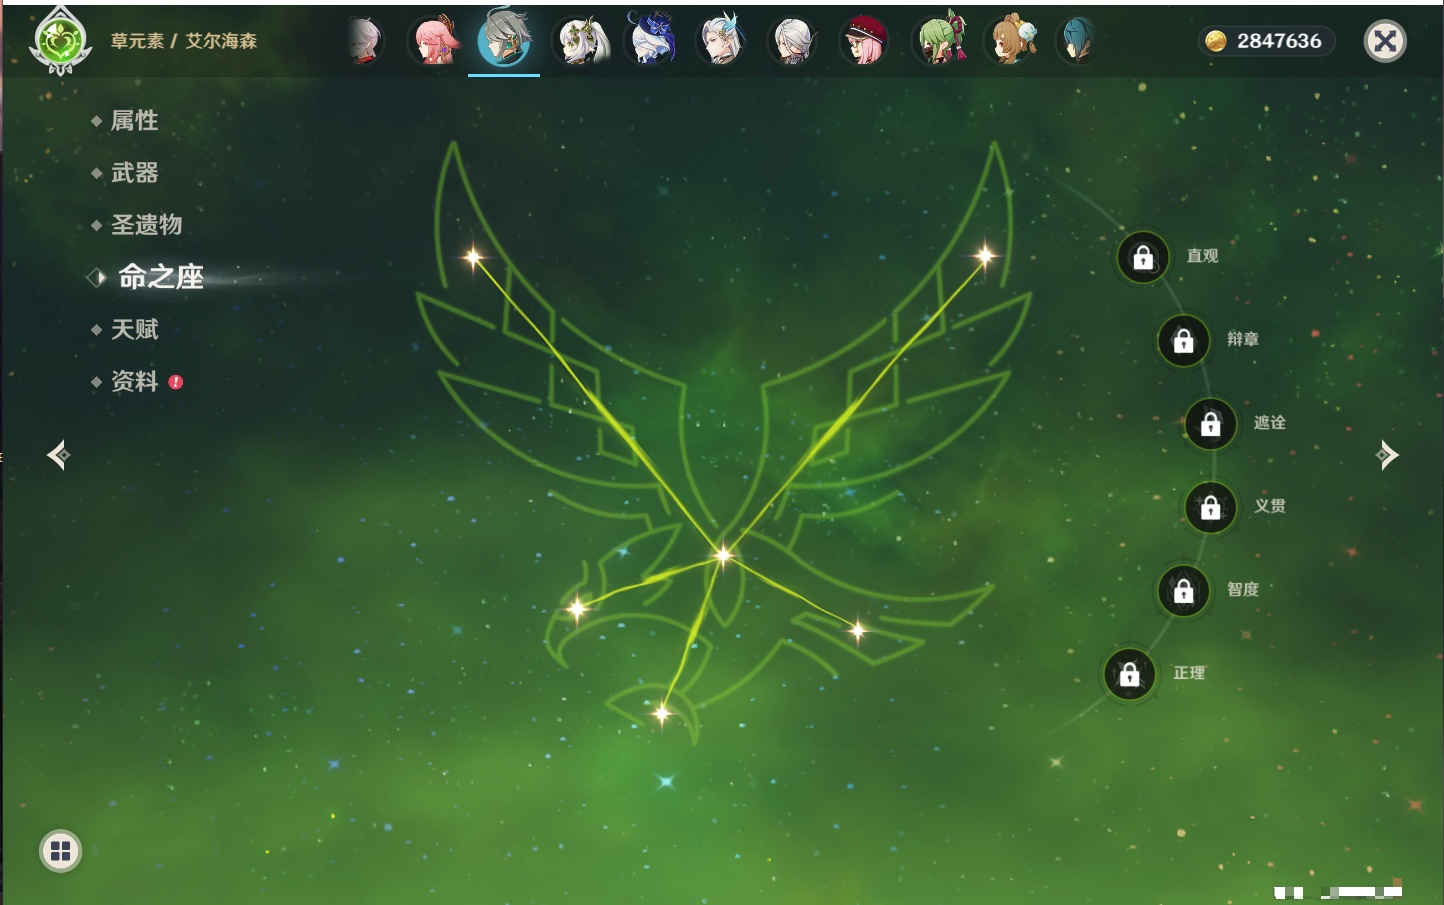Click the Mora balance 2847636
This screenshot has width=1444, height=905.
[x=1279, y=41]
